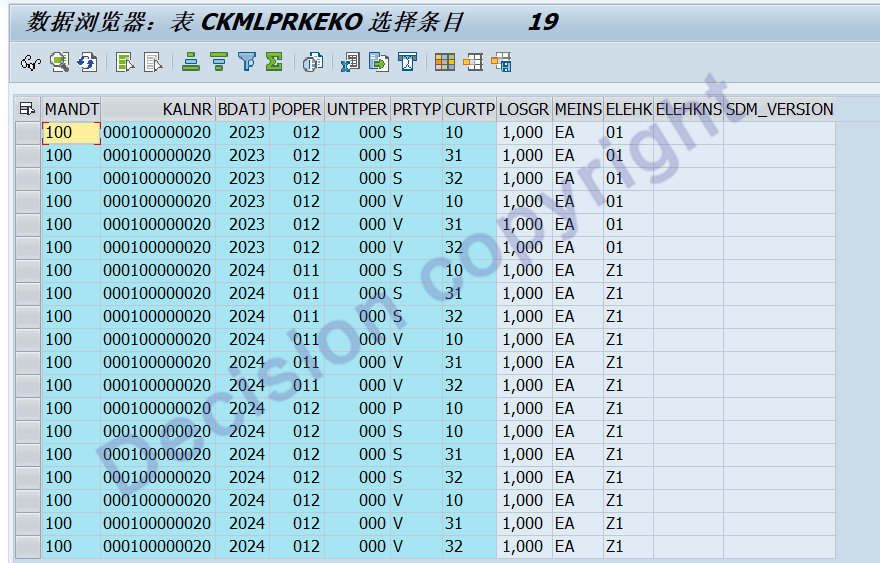Select the row with PRTYP value P

coord(27,408)
